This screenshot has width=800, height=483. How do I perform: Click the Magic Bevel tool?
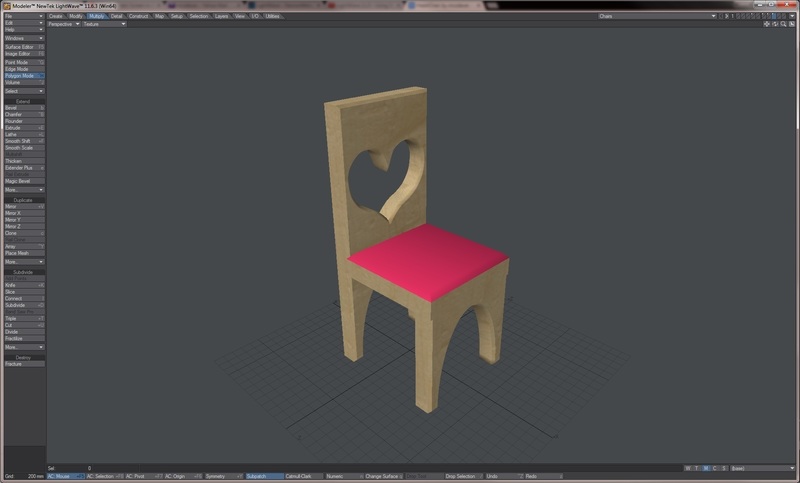(x=24, y=181)
